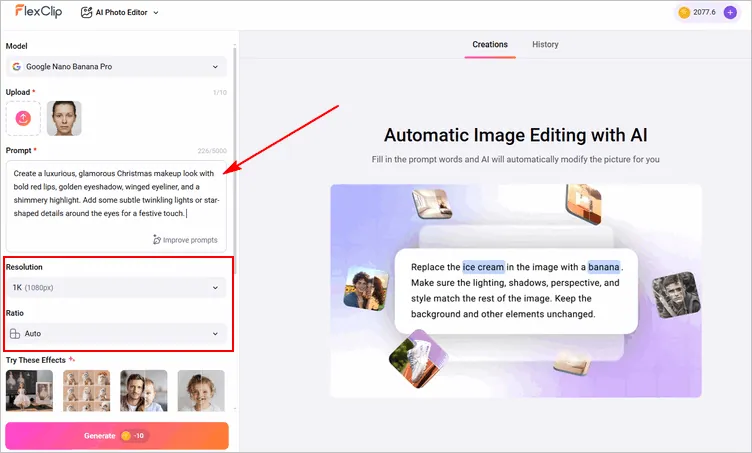This screenshot has width=752, height=453.
Task: Click the ratio layout icon beside Auto
Action: 15,334
